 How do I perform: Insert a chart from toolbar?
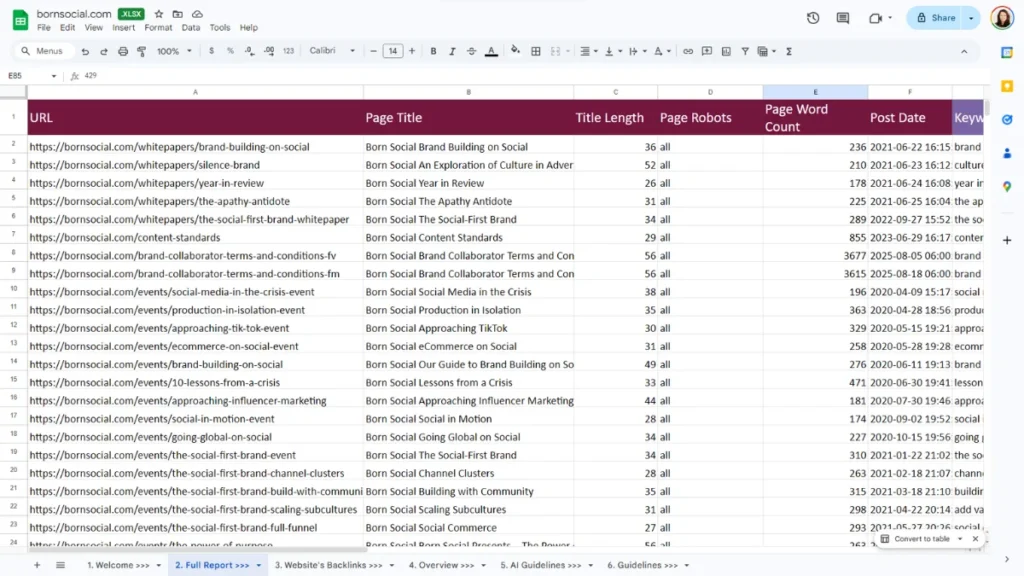coord(726,51)
